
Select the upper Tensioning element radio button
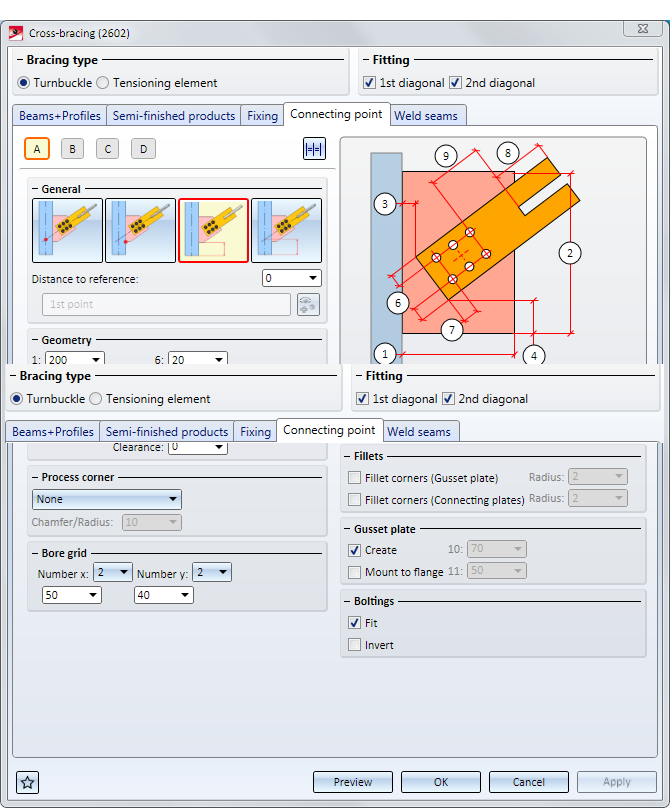pos(103,82)
